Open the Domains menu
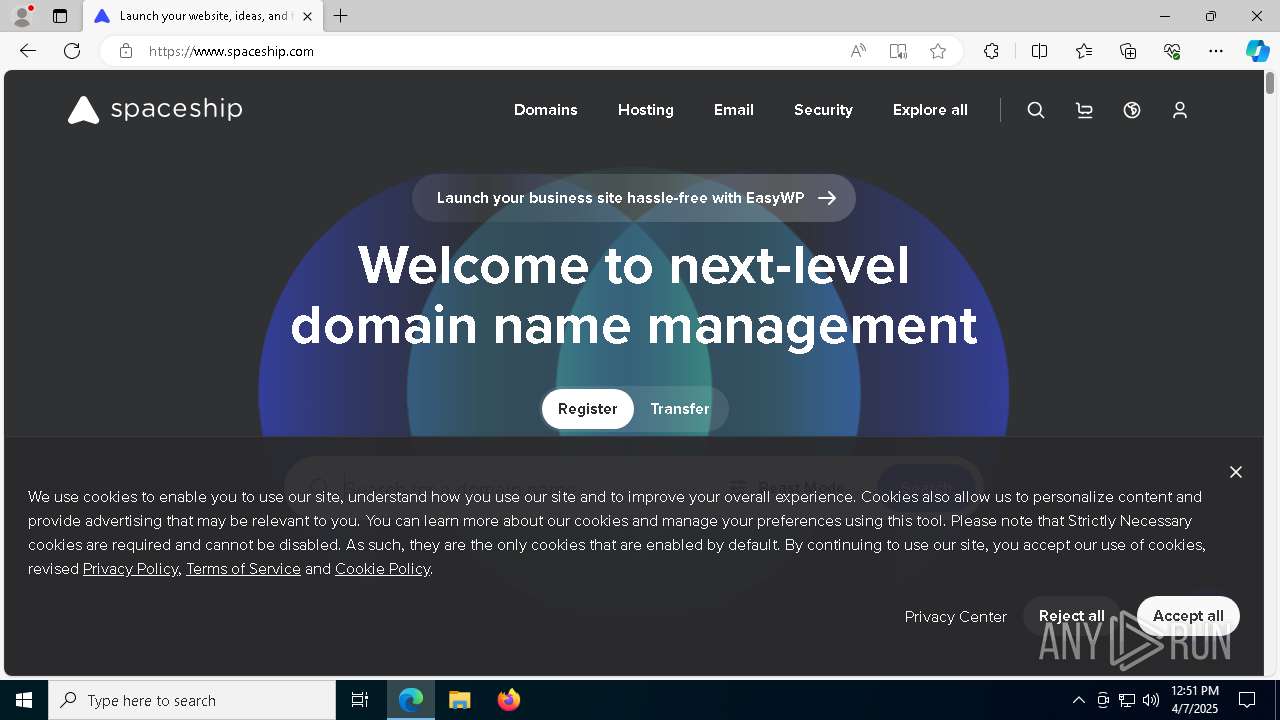The height and width of the screenshot is (720, 1280). point(546,110)
